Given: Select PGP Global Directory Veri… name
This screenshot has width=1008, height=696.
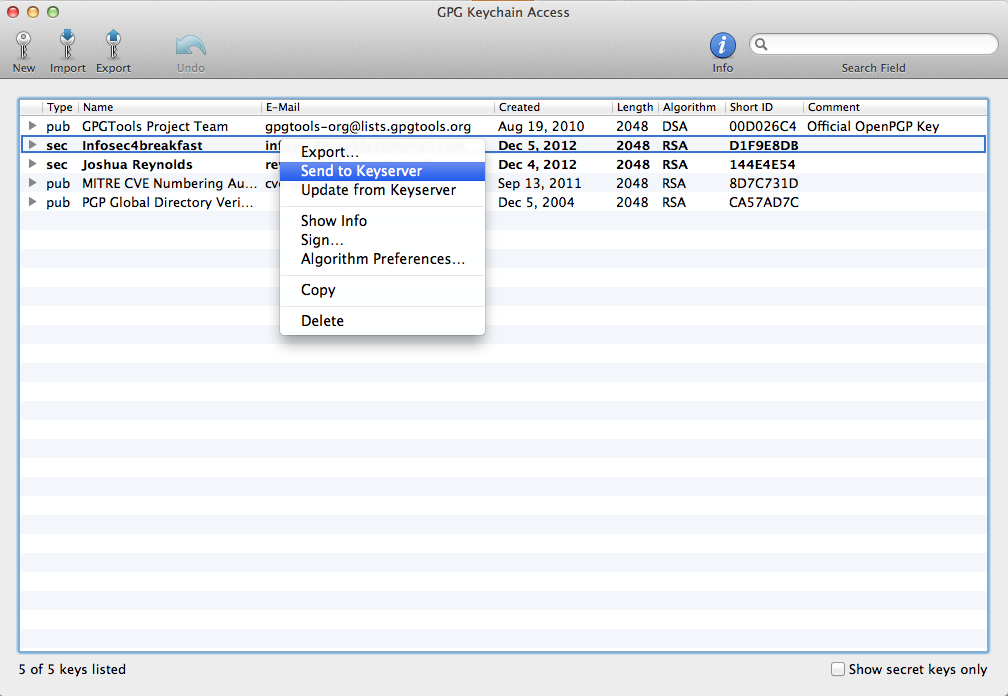Looking at the screenshot, I should point(167,202).
